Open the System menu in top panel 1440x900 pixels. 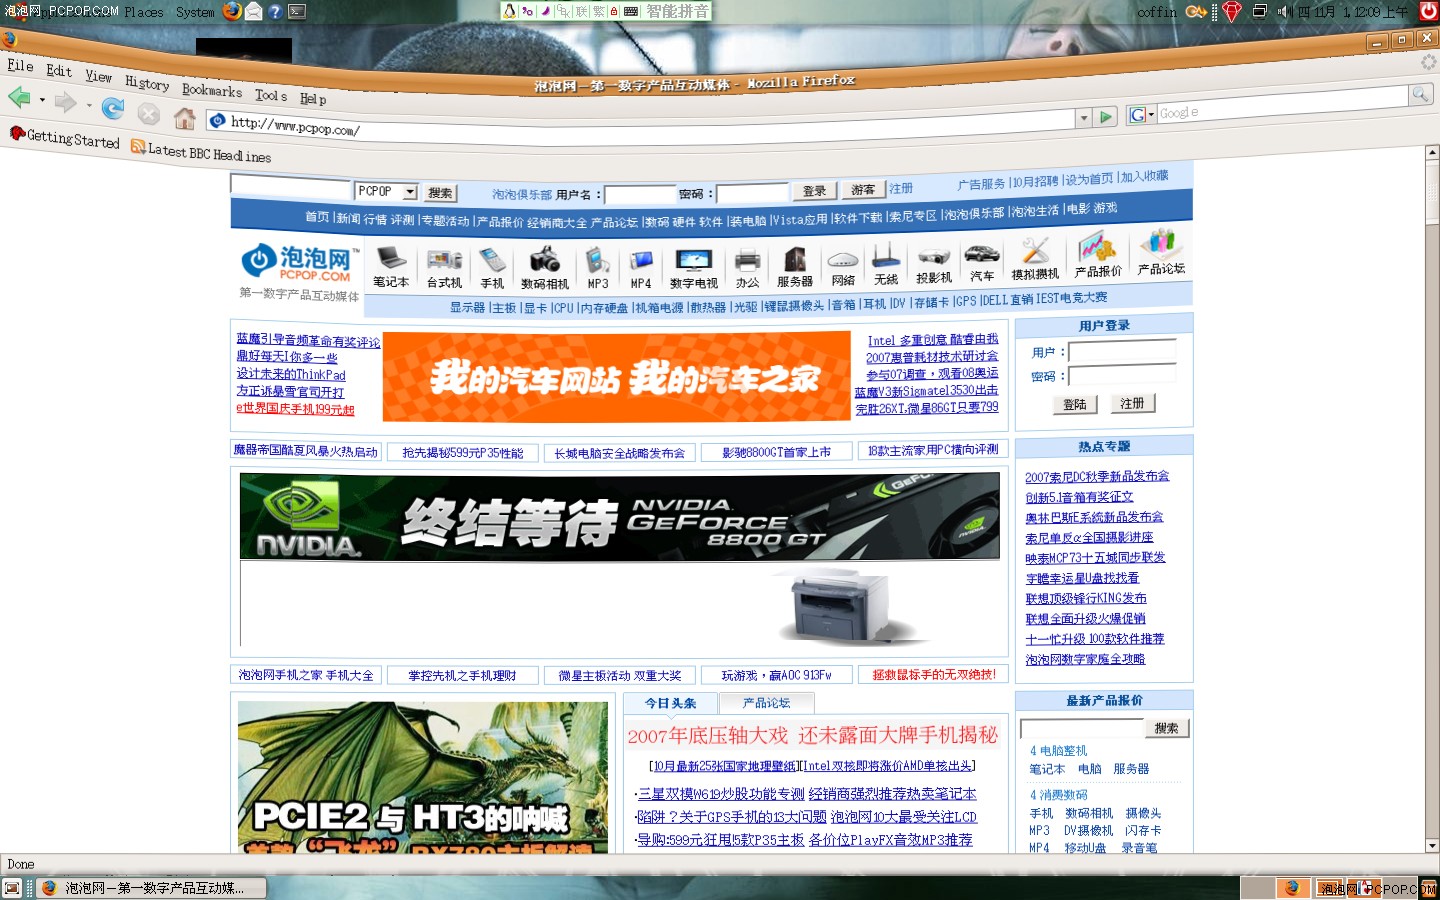coord(195,12)
